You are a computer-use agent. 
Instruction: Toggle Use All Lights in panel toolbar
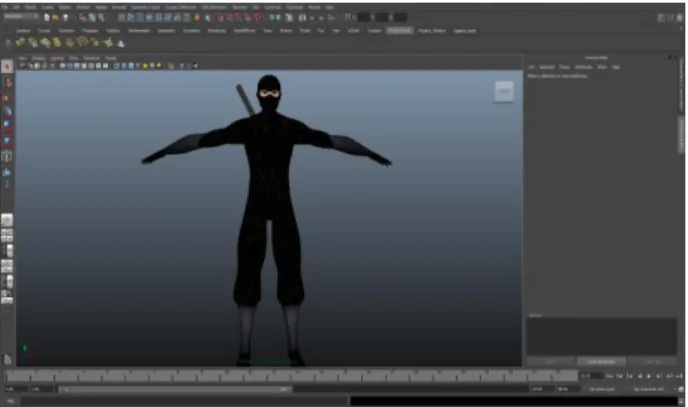coord(145,66)
